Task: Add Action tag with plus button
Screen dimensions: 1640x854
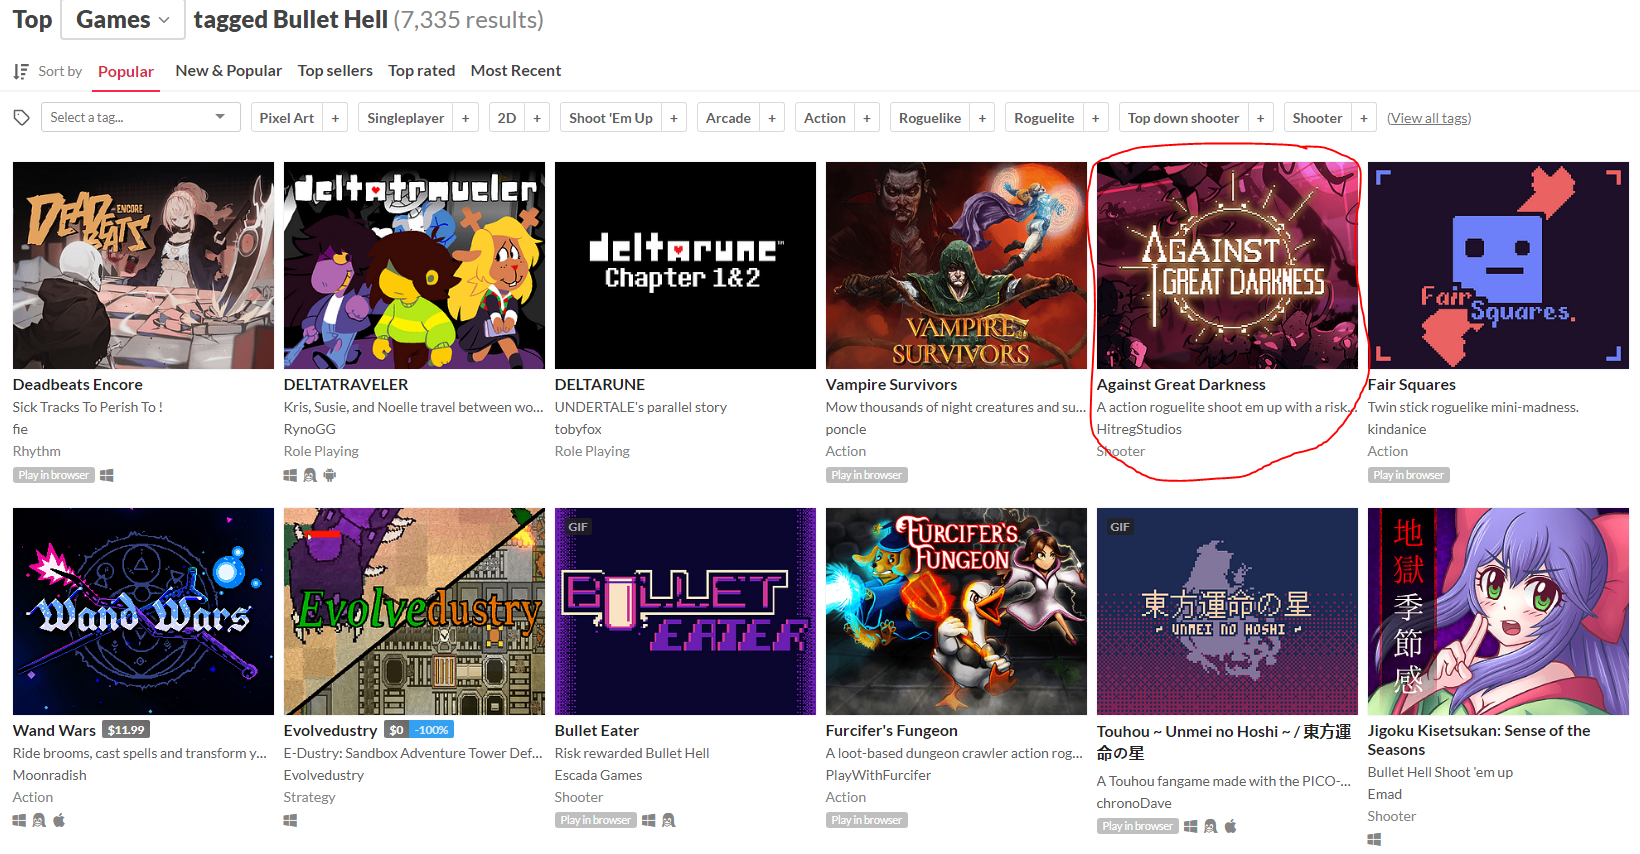Action: coord(867,118)
